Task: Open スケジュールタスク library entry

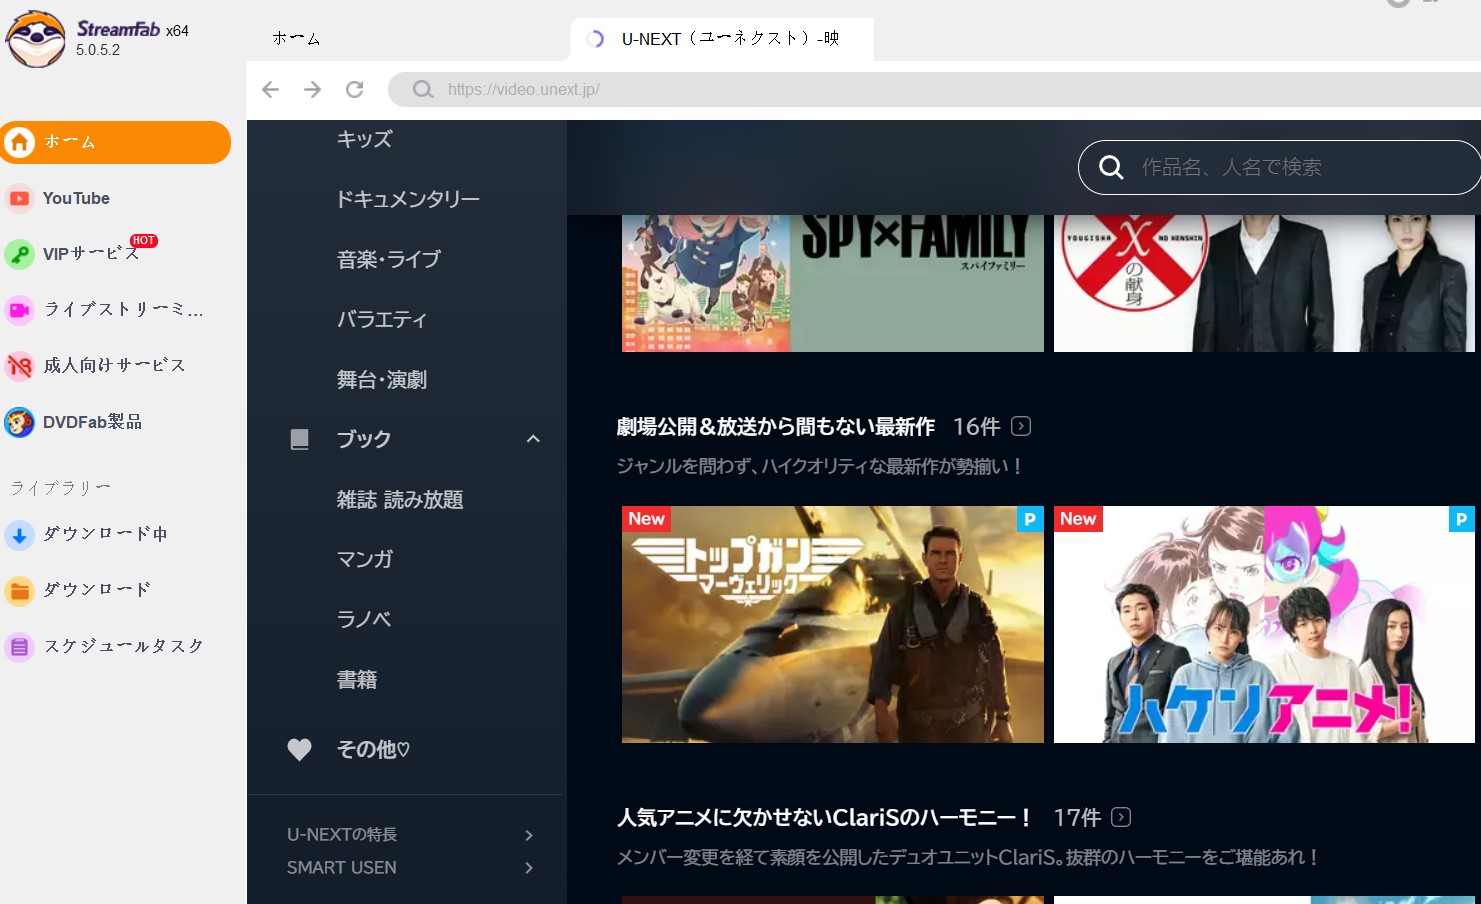Action: click(x=123, y=647)
